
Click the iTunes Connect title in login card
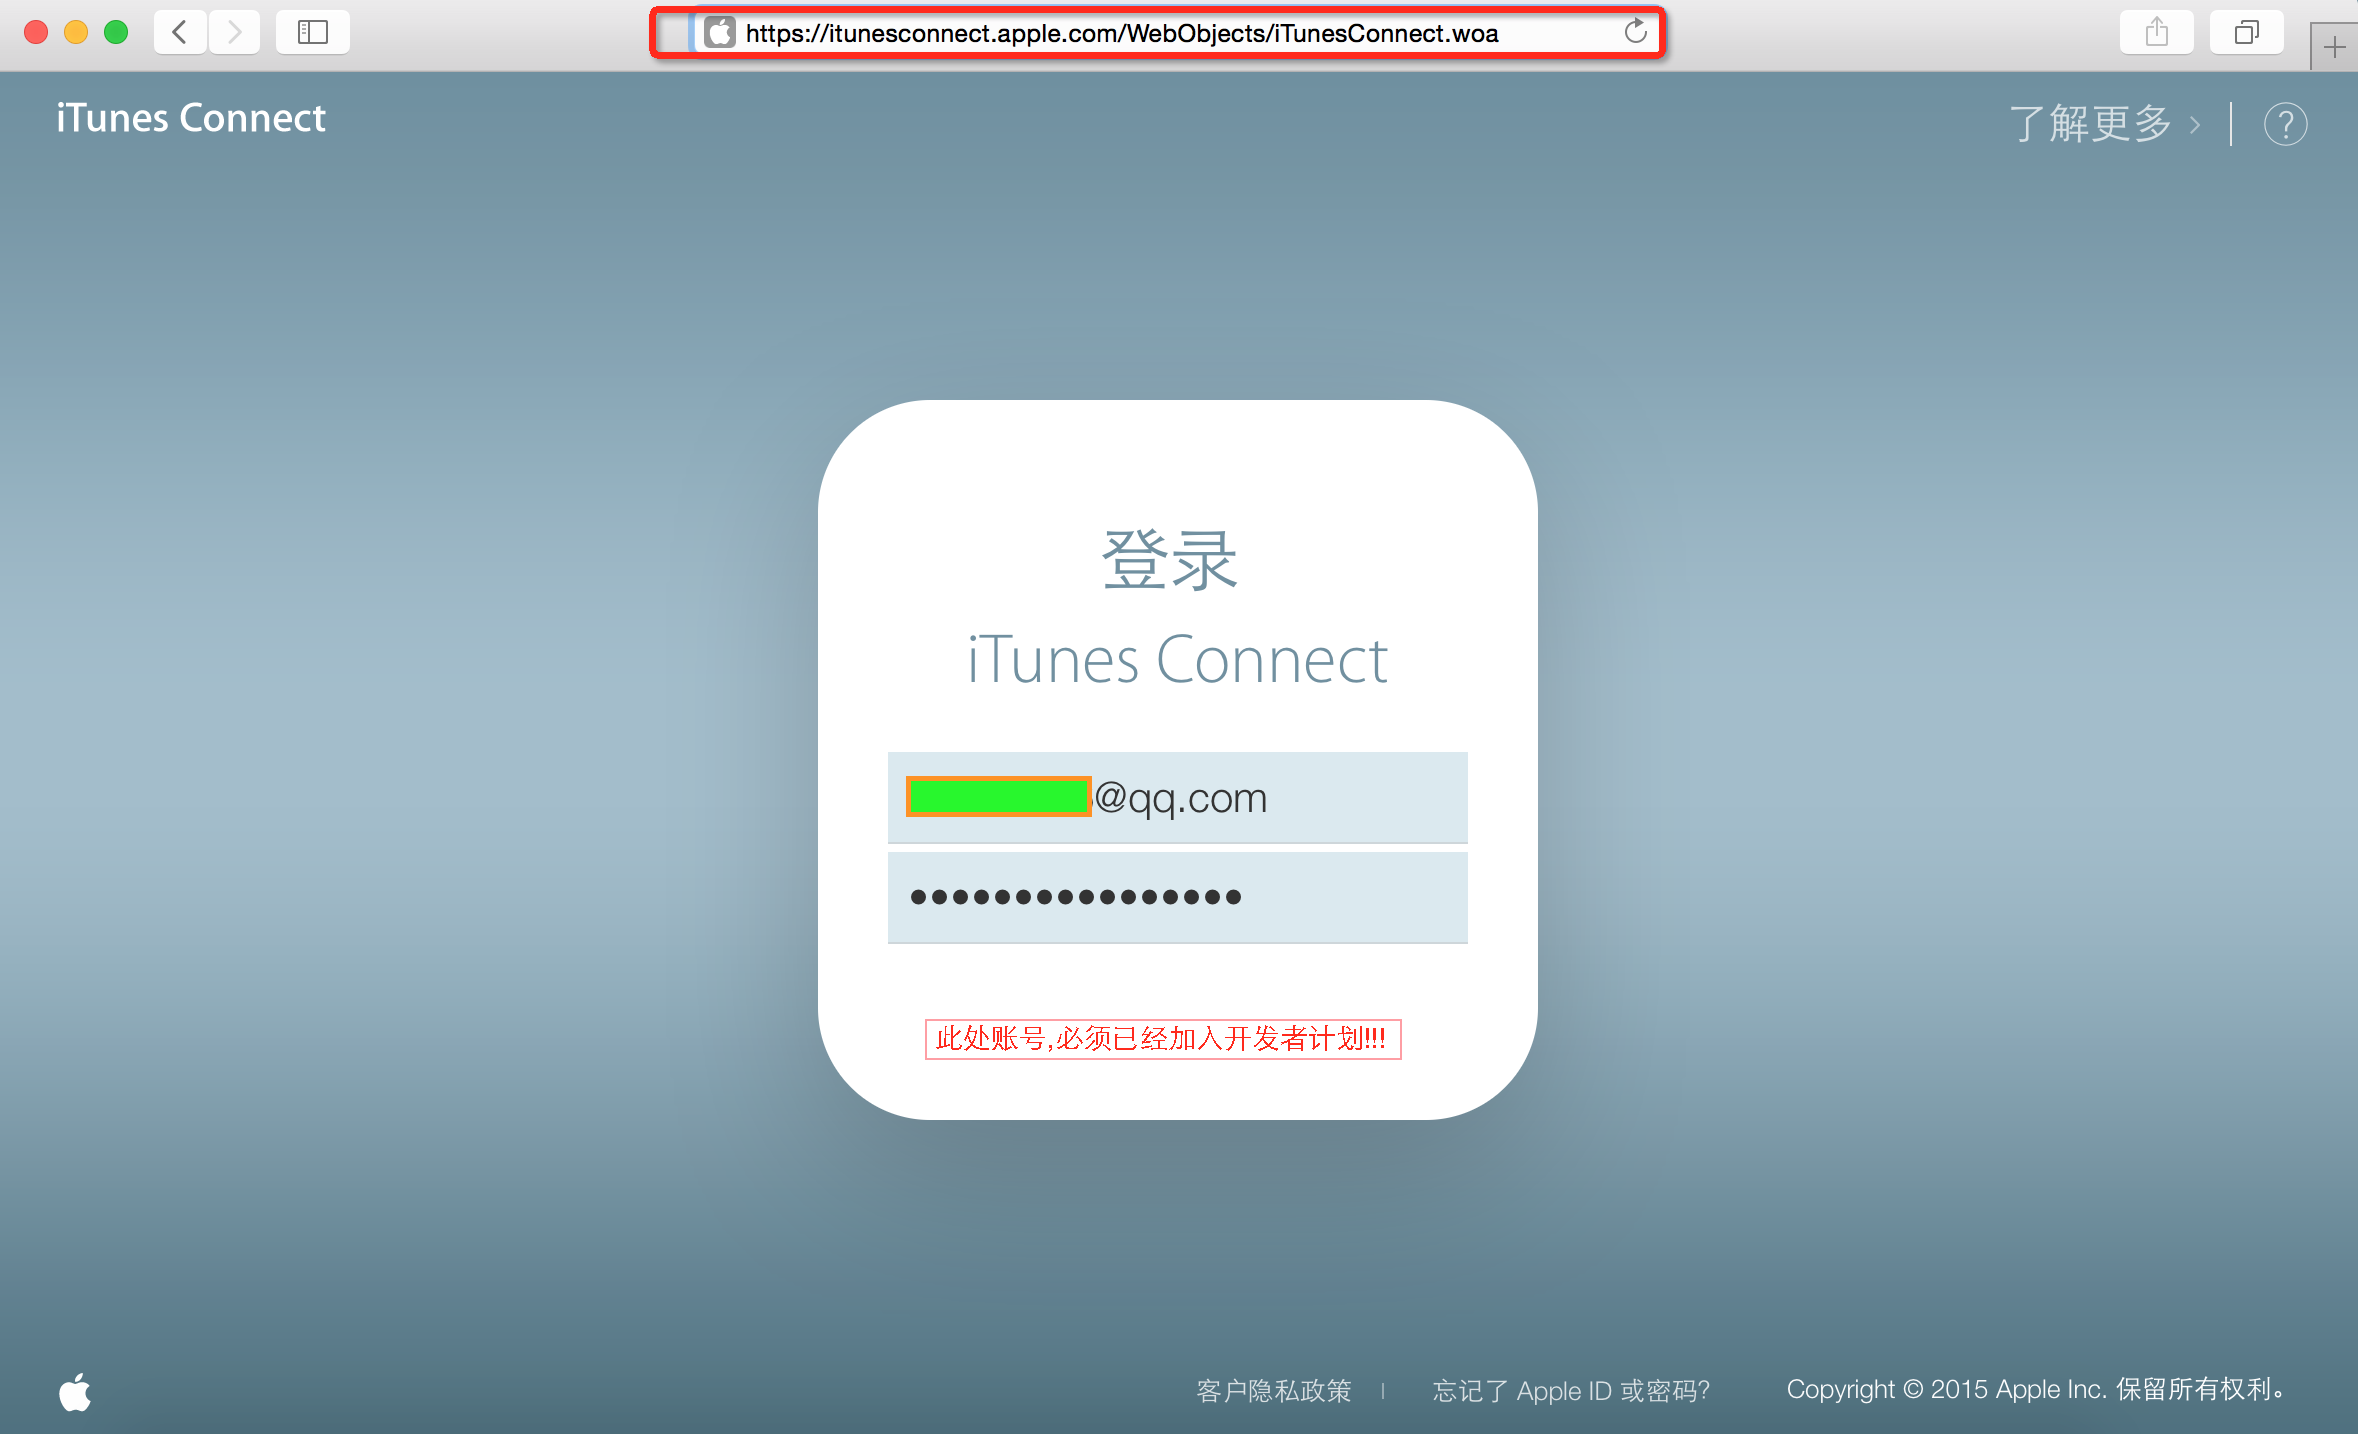(x=1177, y=660)
